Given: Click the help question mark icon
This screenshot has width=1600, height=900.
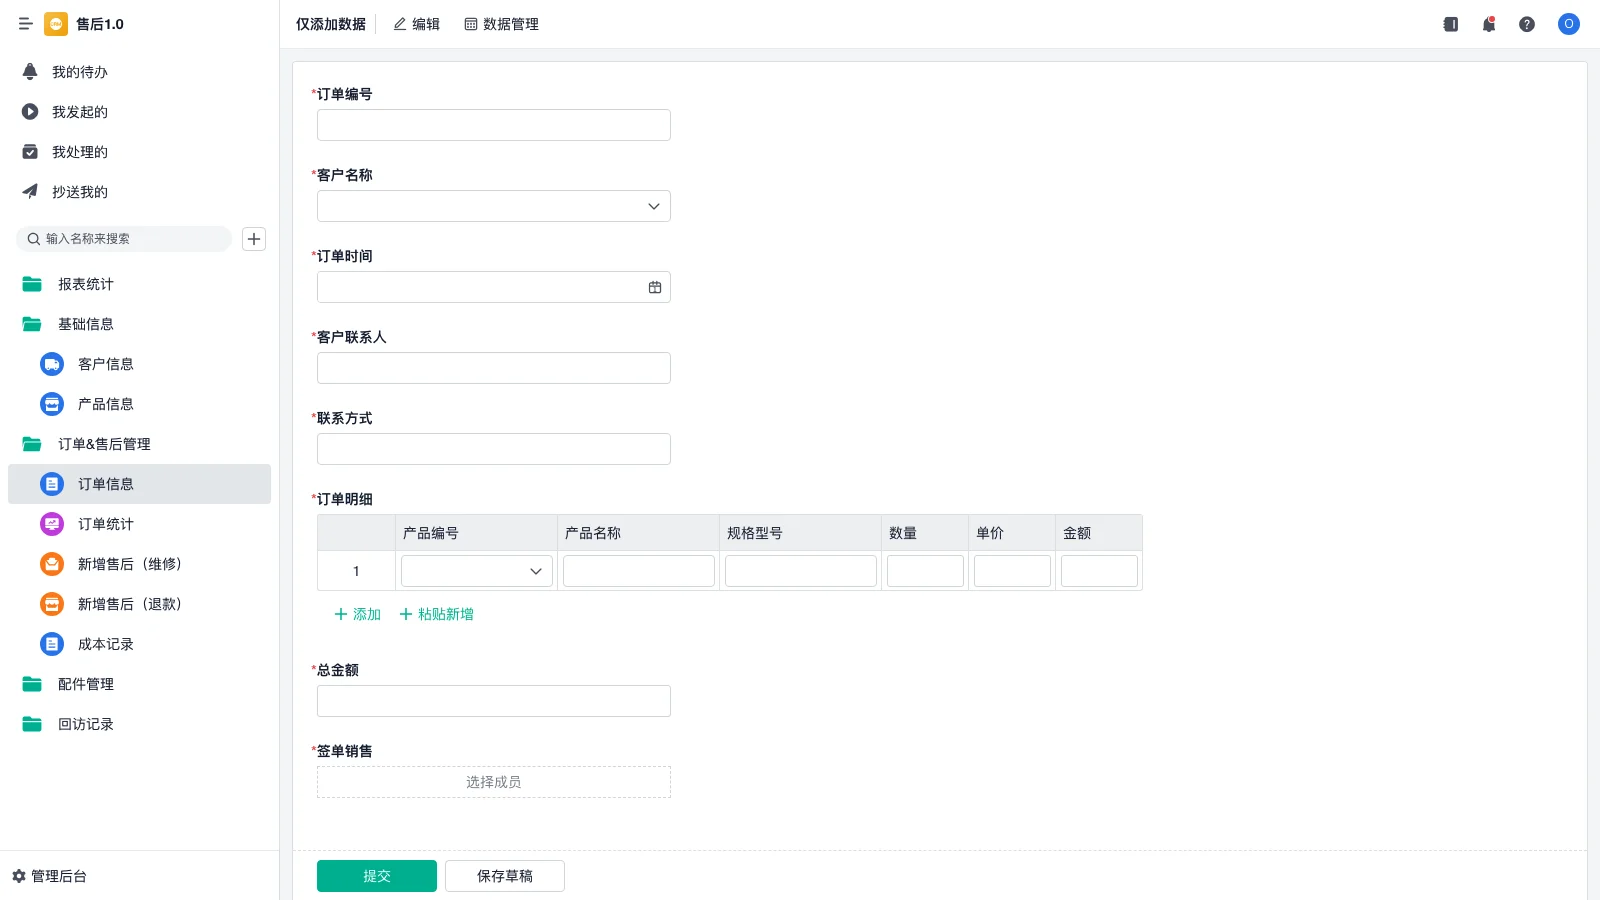Looking at the screenshot, I should point(1528,24).
